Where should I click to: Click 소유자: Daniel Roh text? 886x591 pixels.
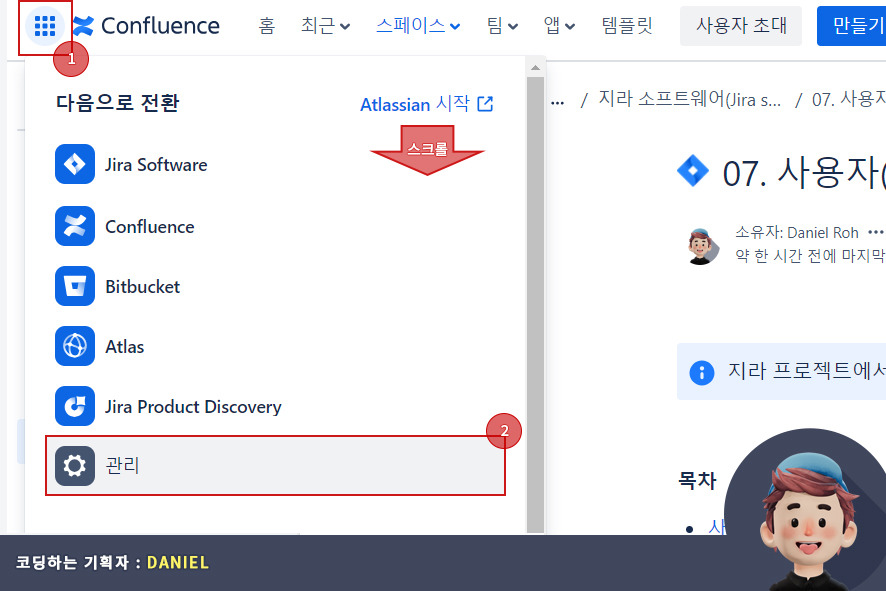(797, 232)
